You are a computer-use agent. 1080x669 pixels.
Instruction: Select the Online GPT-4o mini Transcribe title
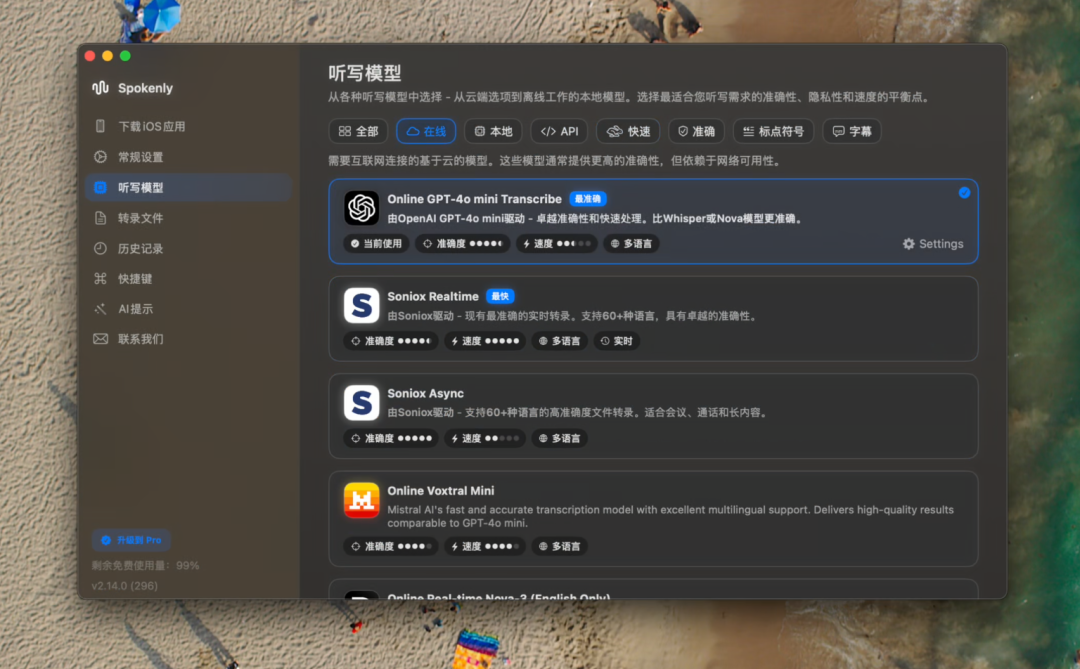(474, 198)
